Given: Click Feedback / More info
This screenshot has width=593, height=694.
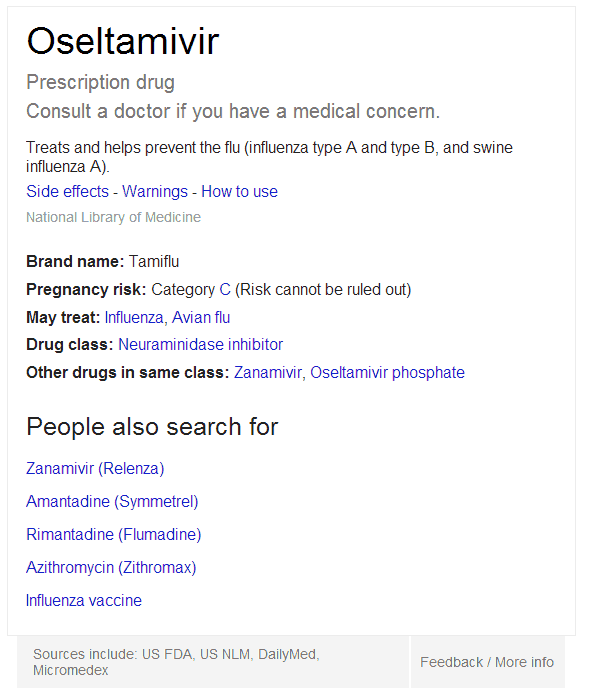Looking at the screenshot, I should tap(487, 662).
